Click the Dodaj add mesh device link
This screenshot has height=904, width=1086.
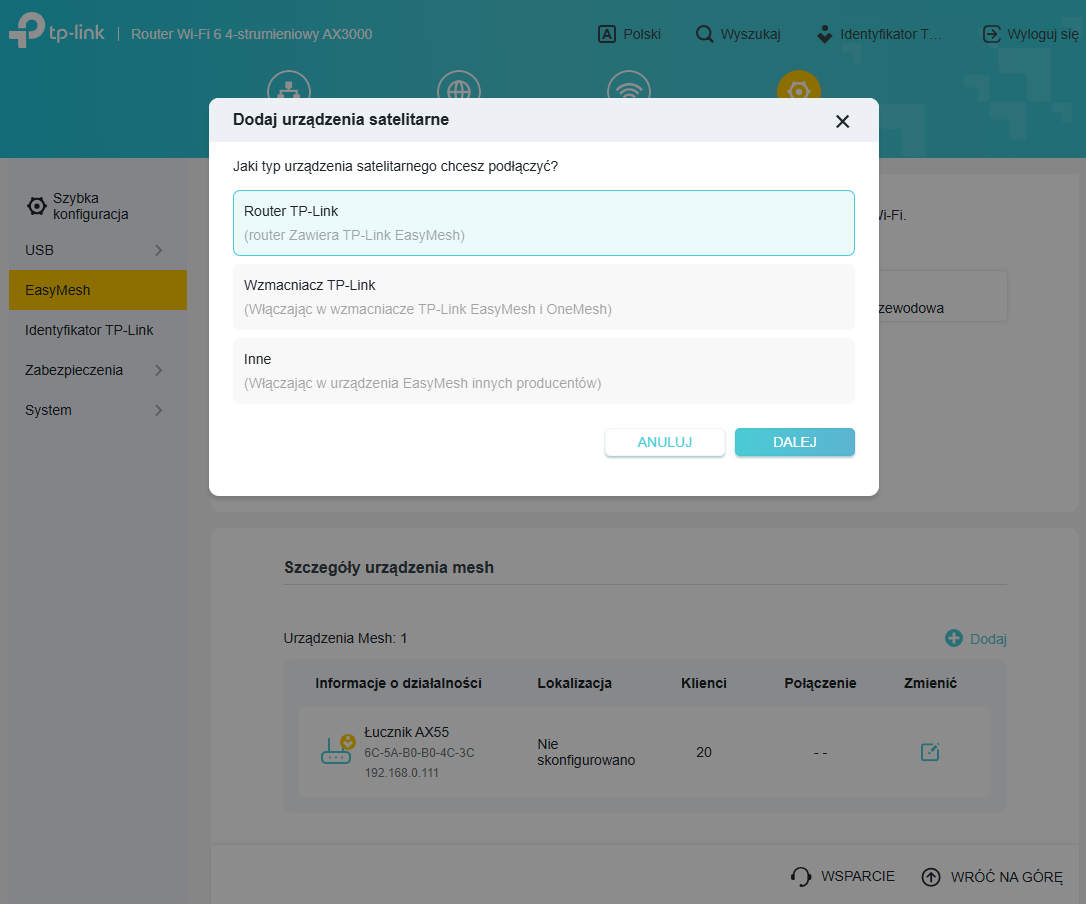tap(976, 639)
